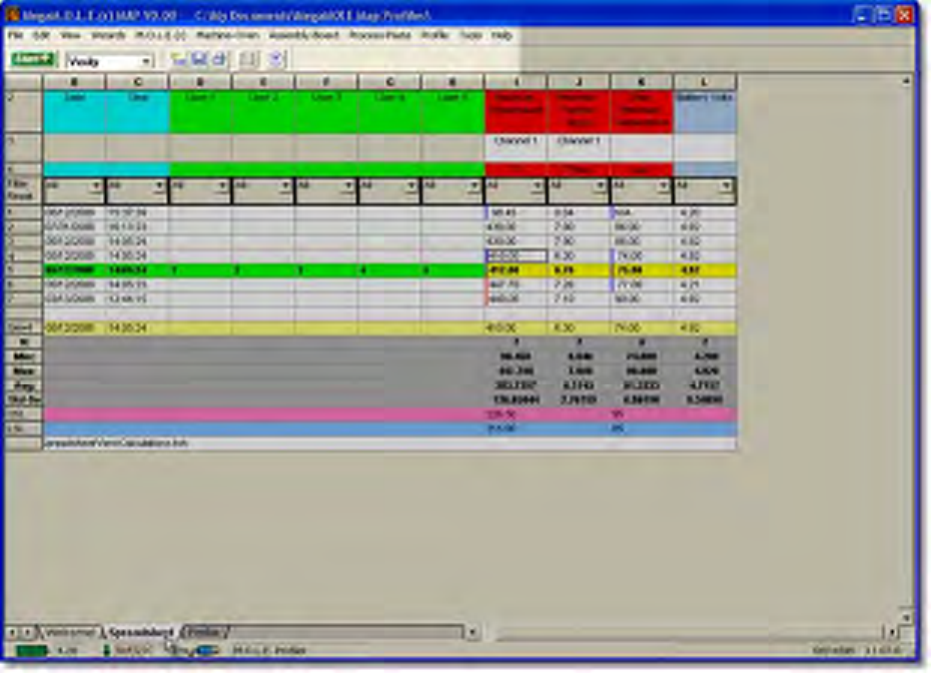Click the green Learn+ toolbar button
The height and width of the screenshot is (673, 931).
[33, 59]
